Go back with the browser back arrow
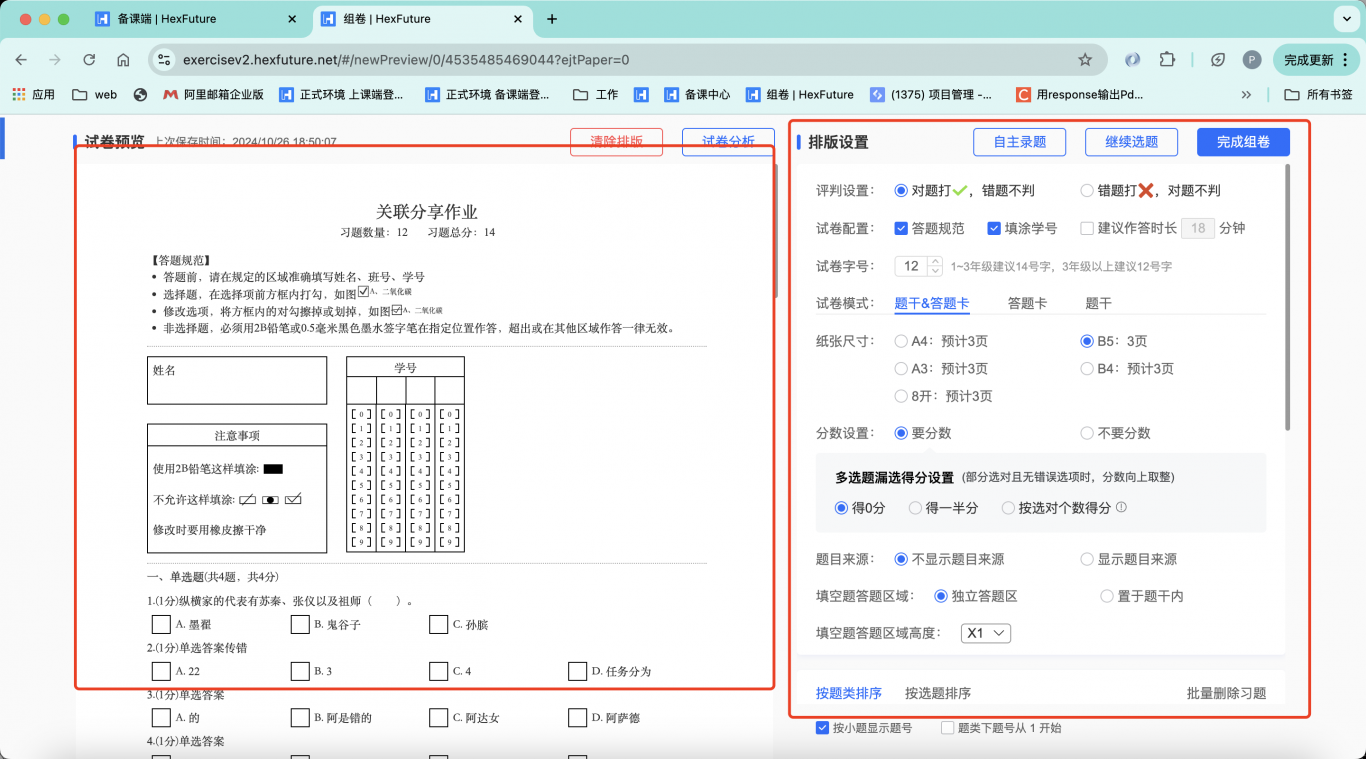The width and height of the screenshot is (1366, 759). [x=21, y=60]
